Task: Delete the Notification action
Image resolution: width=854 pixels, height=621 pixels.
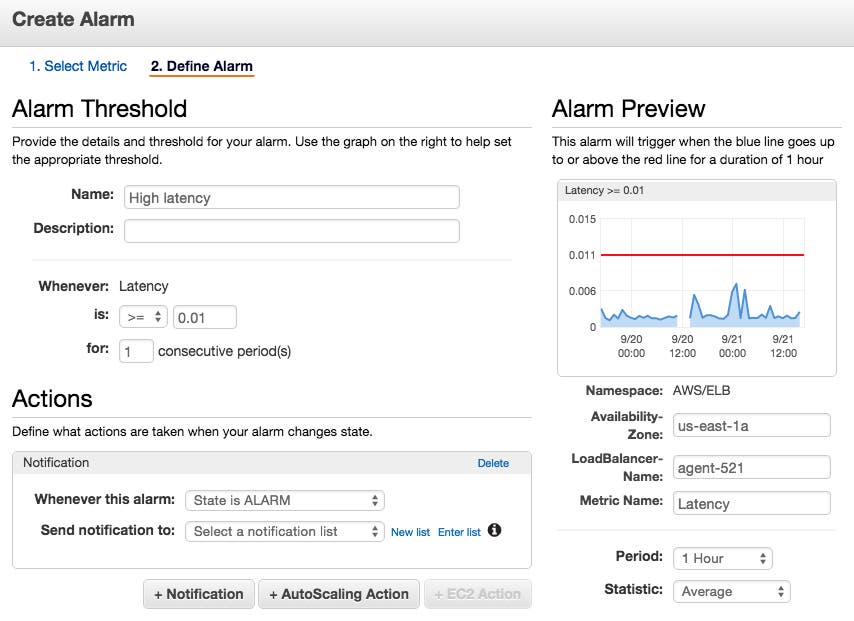Action: point(492,462)
